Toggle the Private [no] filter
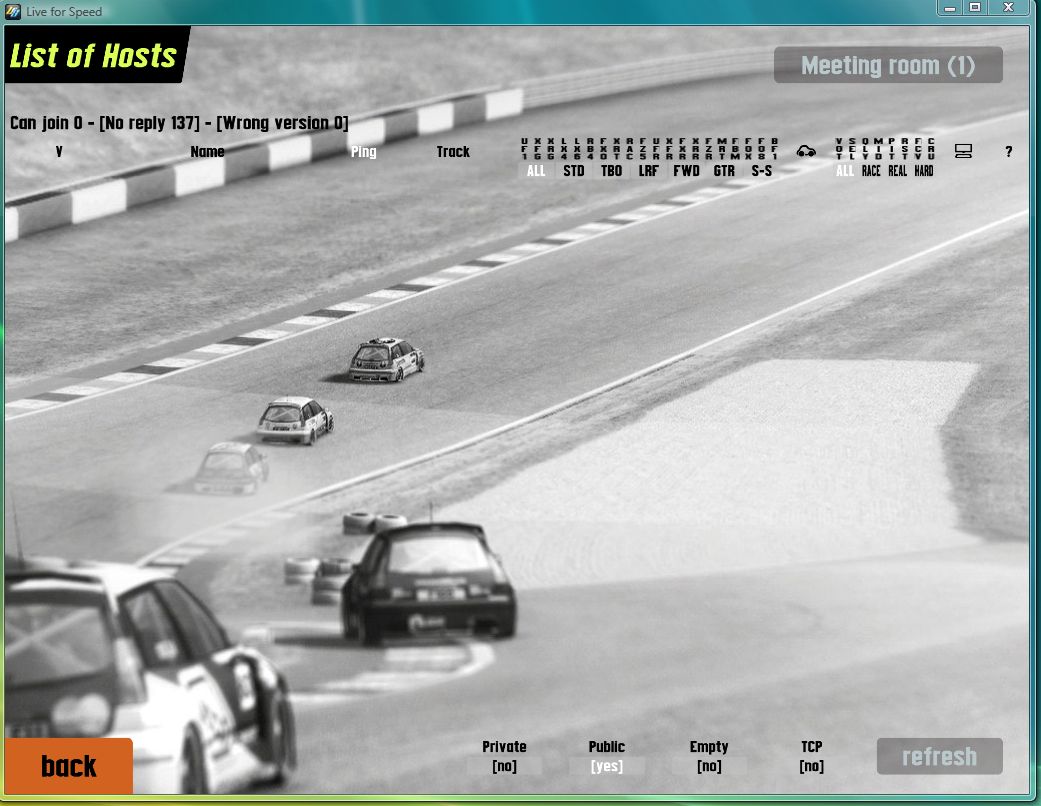The image size is (1041, 806). click(505, 766)
